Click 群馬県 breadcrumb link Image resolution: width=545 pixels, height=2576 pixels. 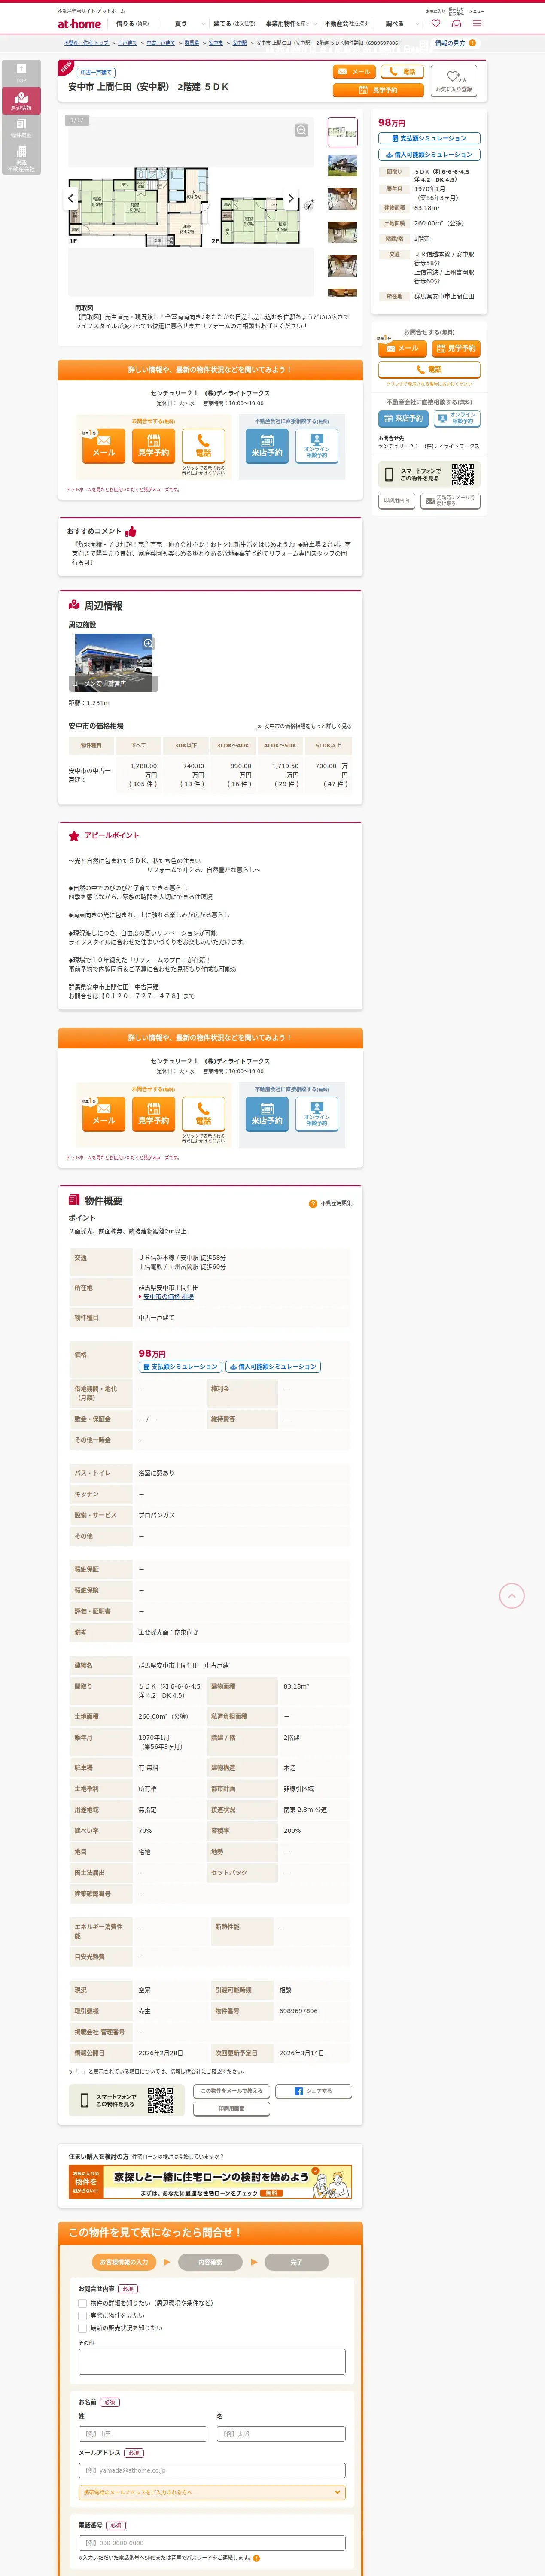click(192, 43)
